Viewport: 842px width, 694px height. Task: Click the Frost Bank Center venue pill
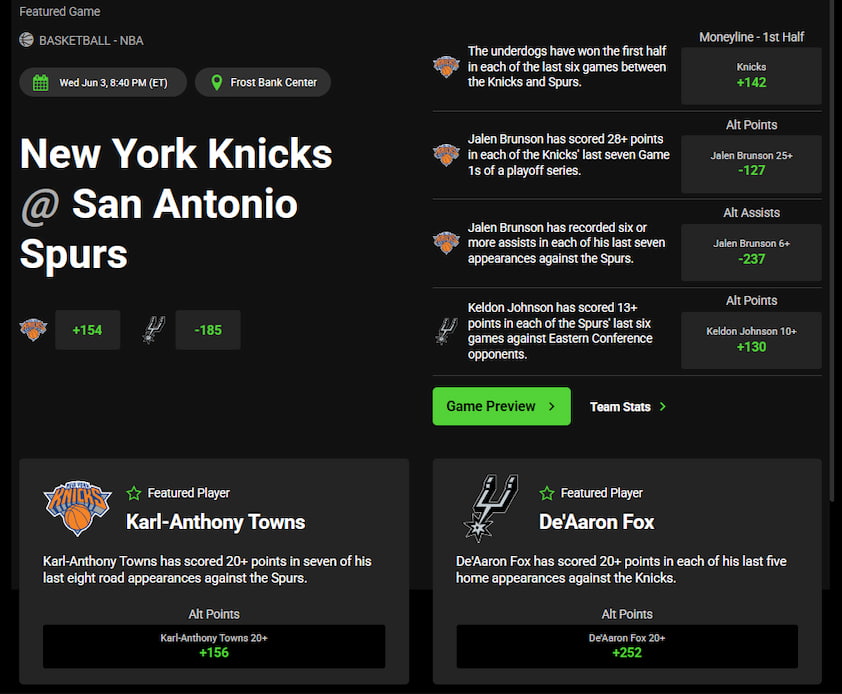(x=263, y=82)
